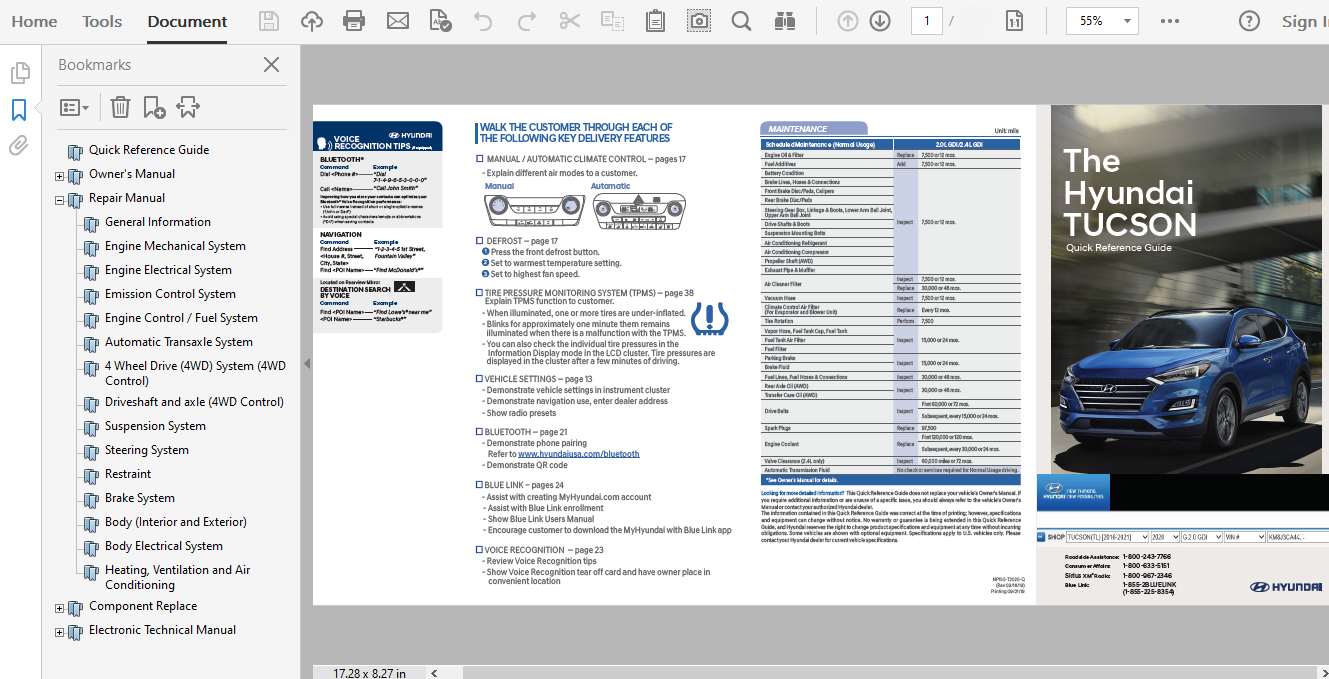Click the Print file icon
The height and width of the screenshot is (679, 1329).
pos(354,21)
